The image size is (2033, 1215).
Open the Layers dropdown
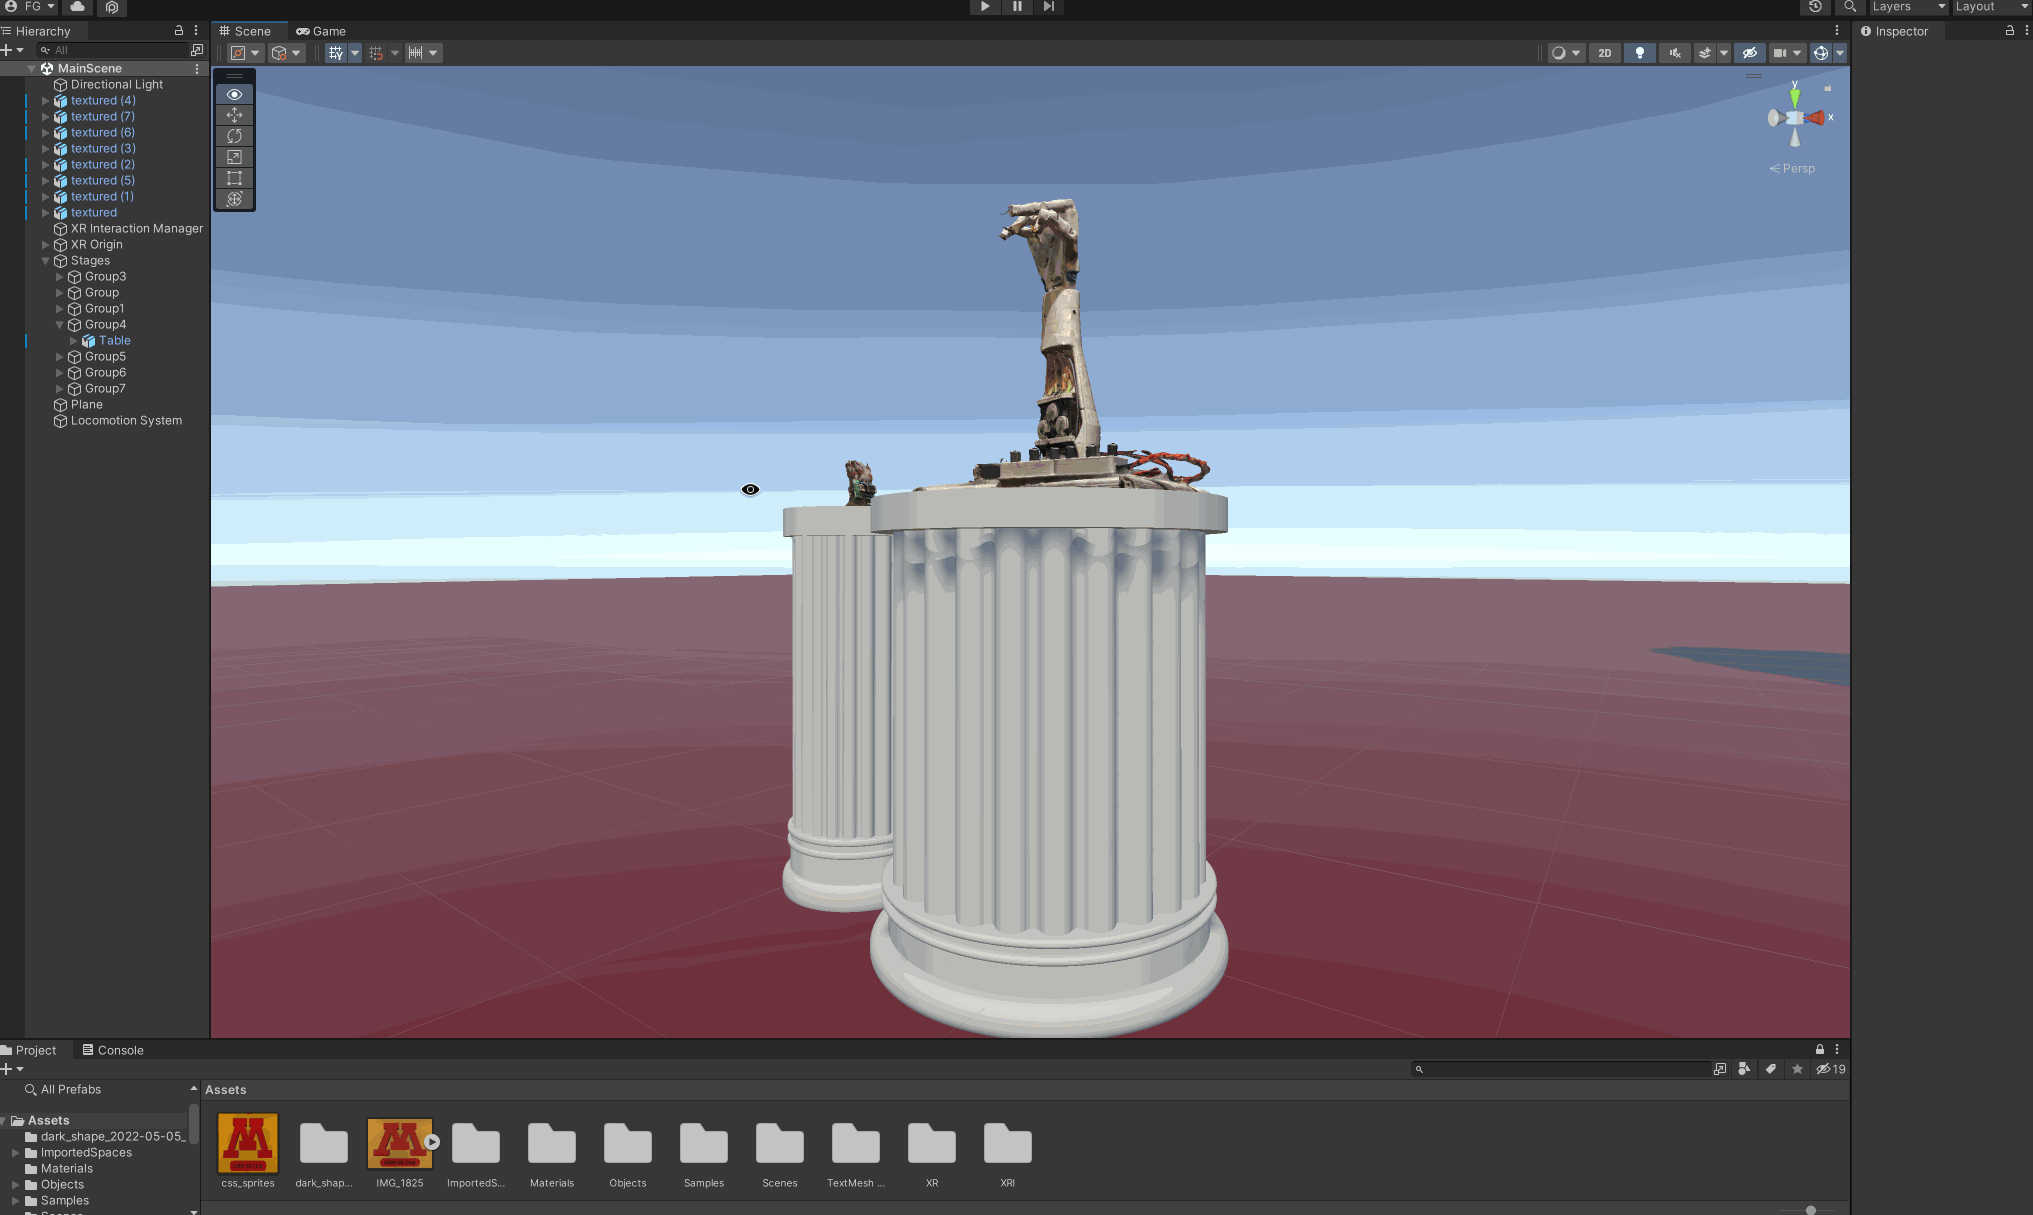(1908, 6)
